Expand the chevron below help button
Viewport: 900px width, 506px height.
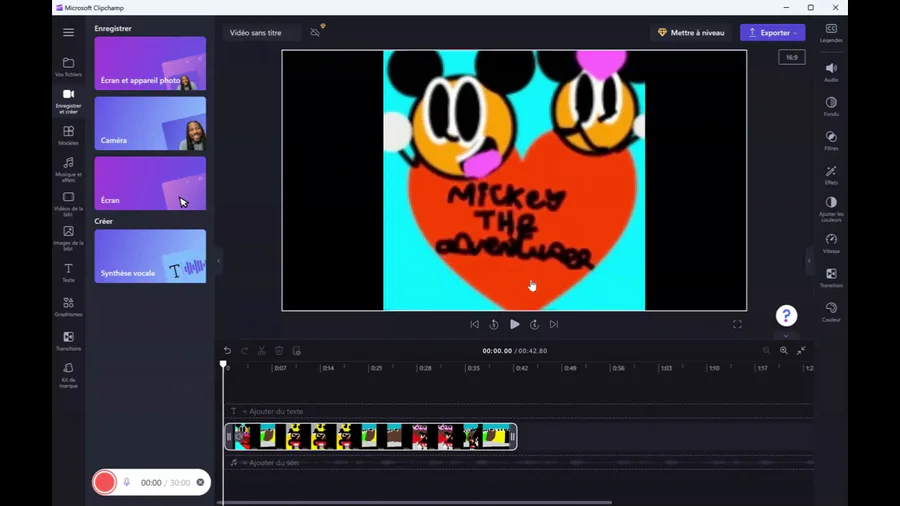pos(786,336)
